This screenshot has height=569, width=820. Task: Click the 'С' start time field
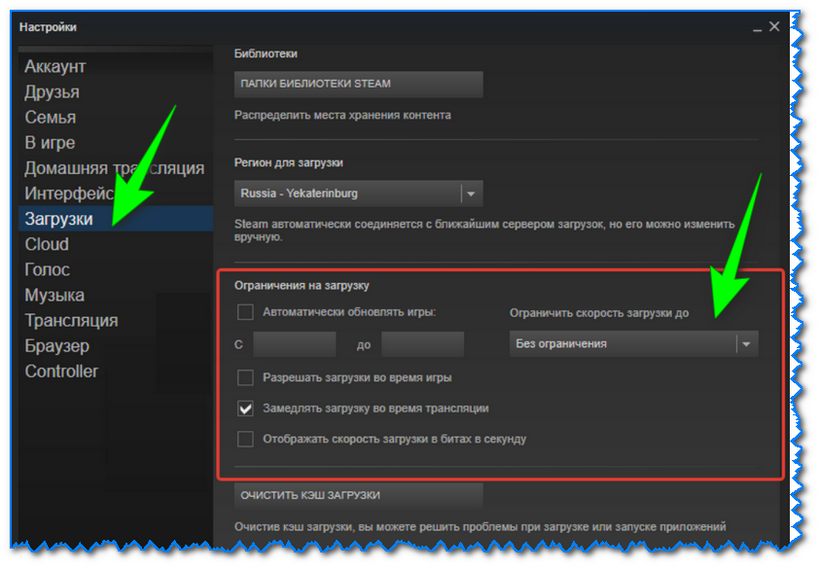pyautogui.click(x=294, y=344)
